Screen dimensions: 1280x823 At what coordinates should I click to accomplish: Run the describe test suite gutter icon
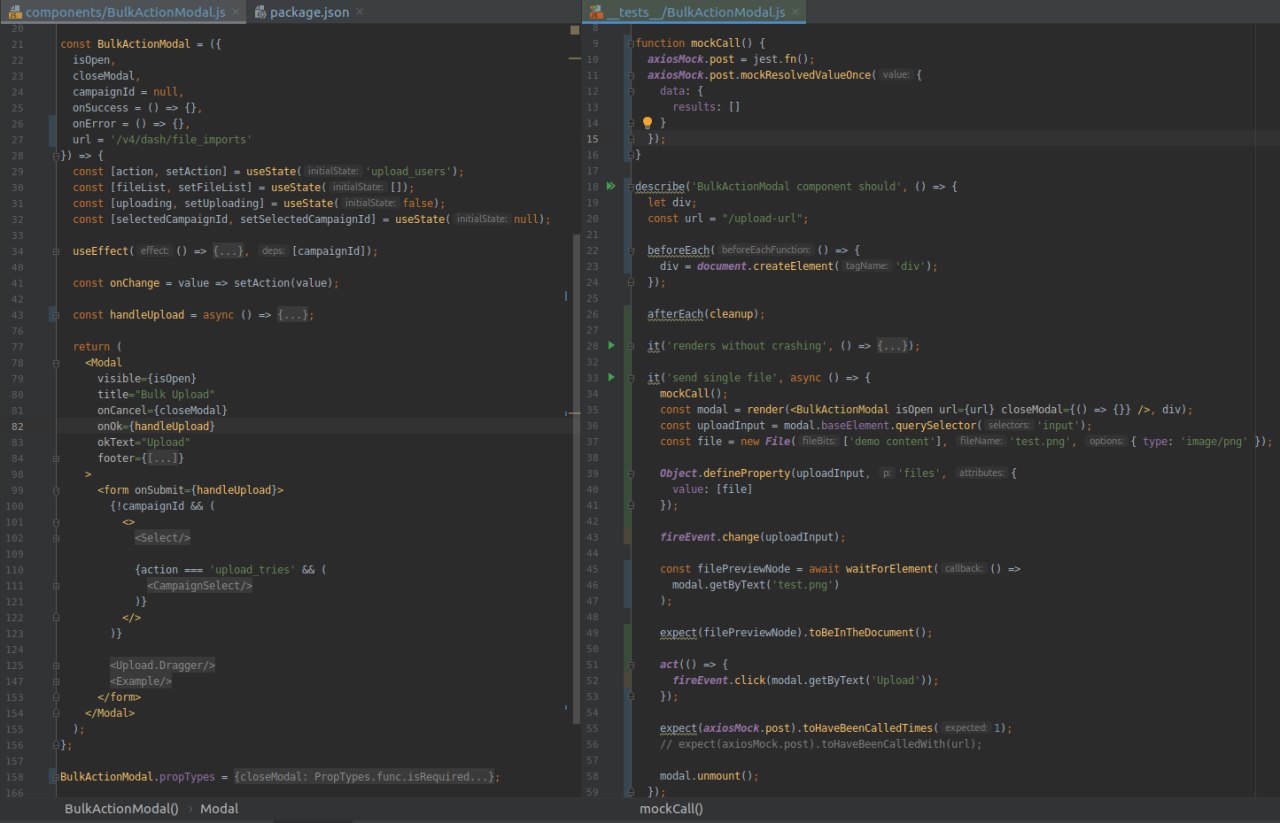coord(610,186)
